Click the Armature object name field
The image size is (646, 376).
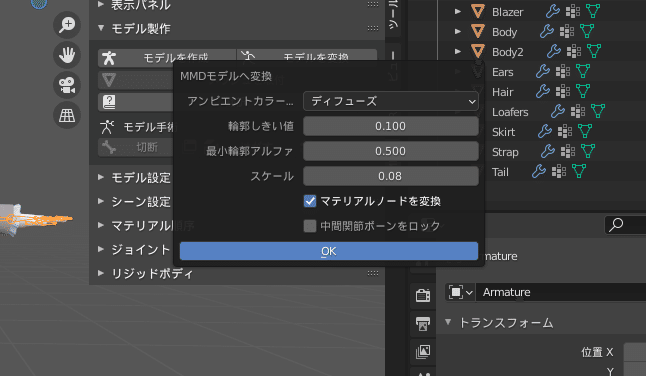click(x=561, y=292)
